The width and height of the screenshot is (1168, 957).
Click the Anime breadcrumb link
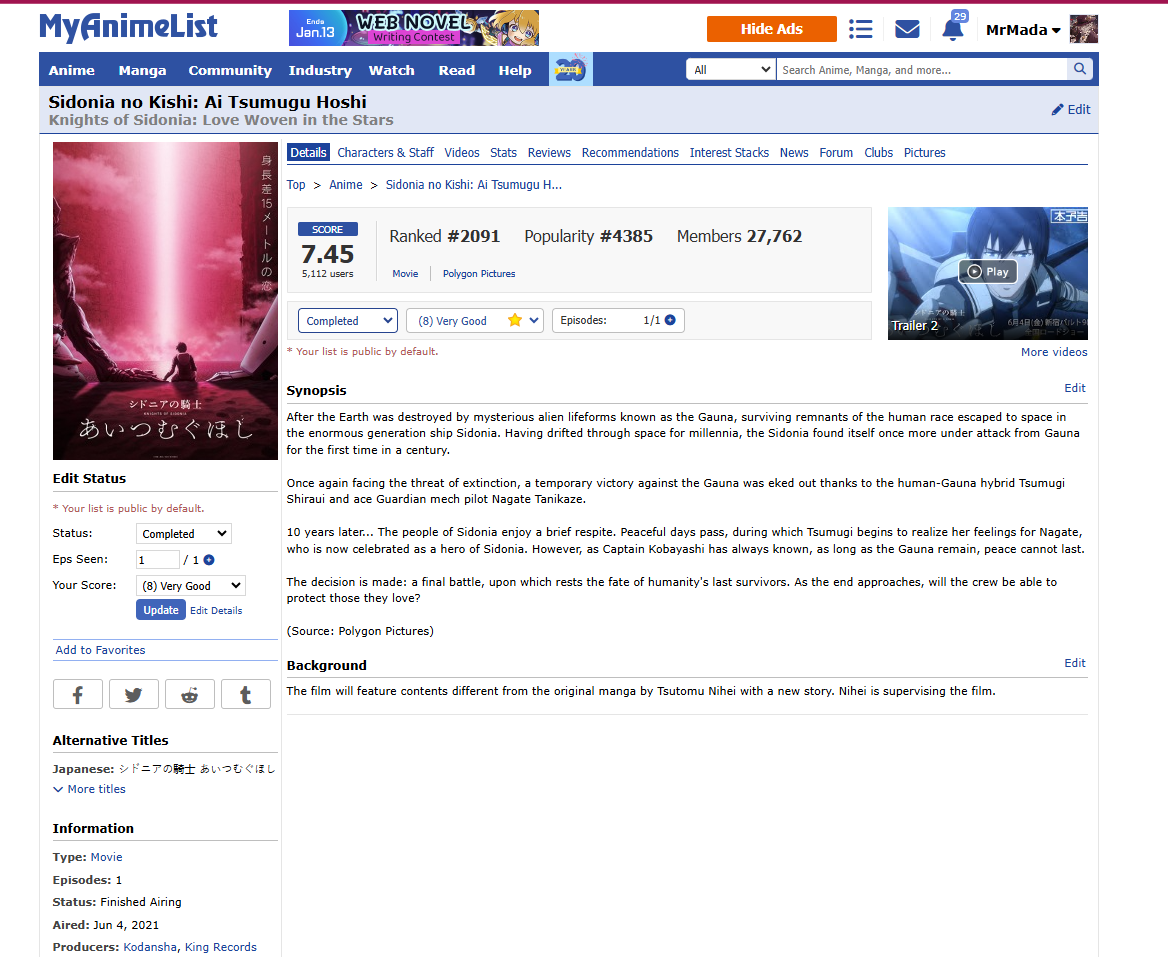point(346,185)
